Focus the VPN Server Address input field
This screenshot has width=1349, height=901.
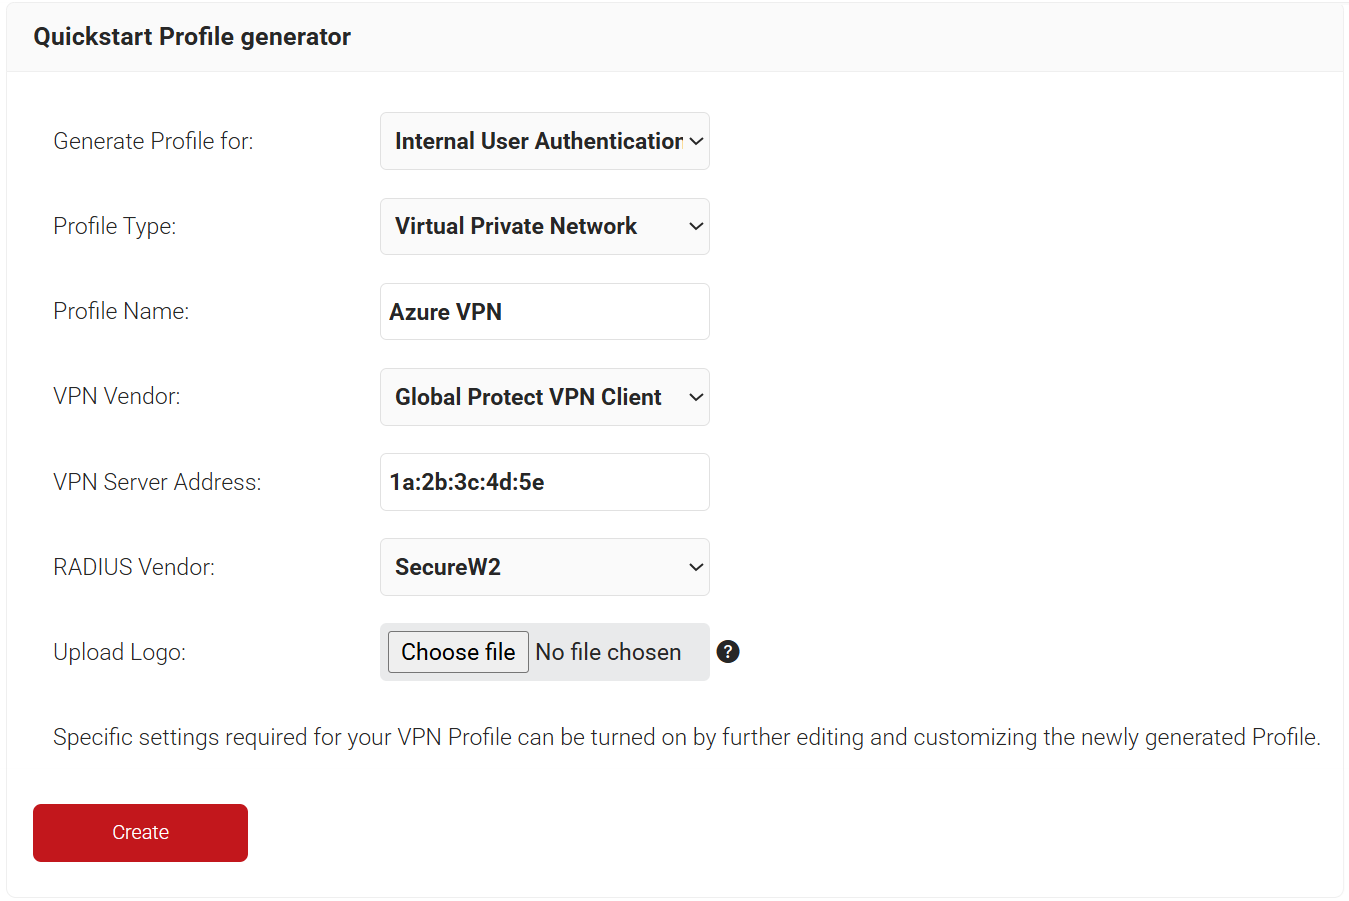[544, 482]
